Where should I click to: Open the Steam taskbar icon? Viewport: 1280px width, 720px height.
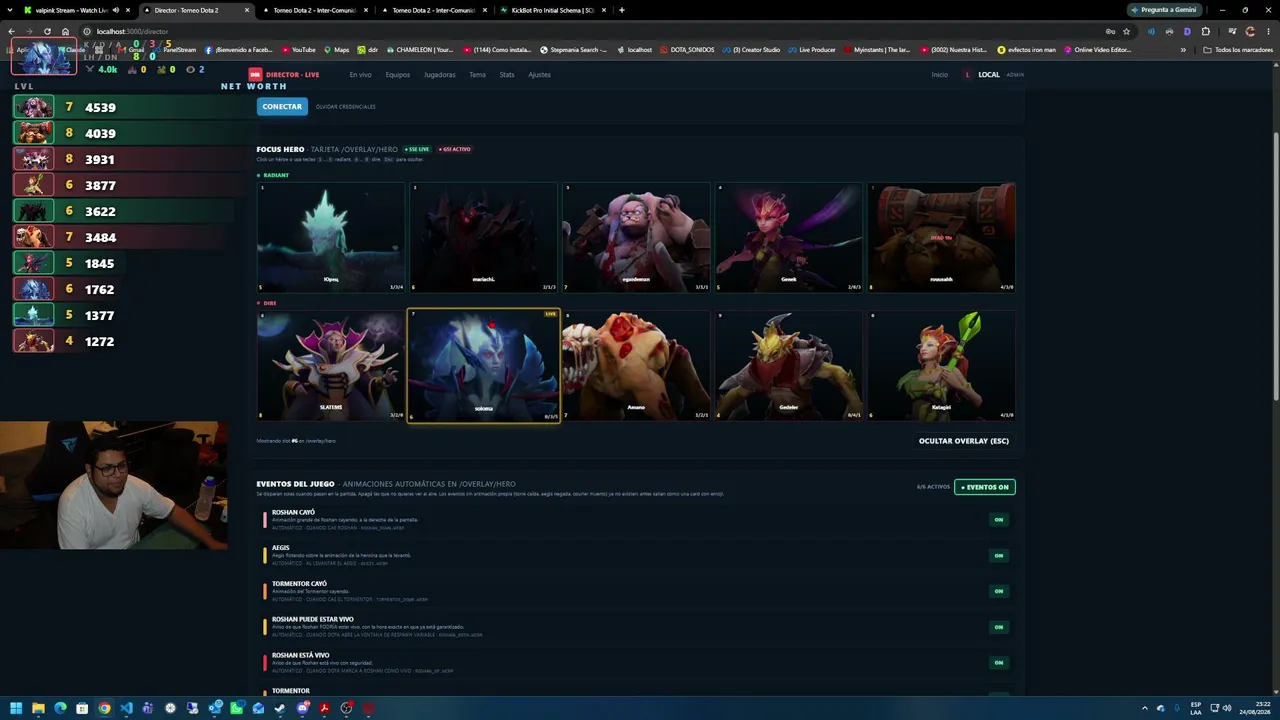tap(280, 708)
